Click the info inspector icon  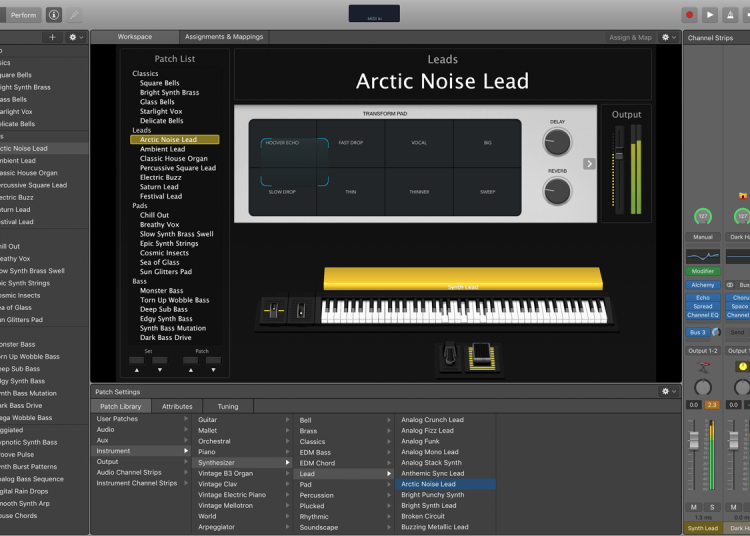click(53, 15)
